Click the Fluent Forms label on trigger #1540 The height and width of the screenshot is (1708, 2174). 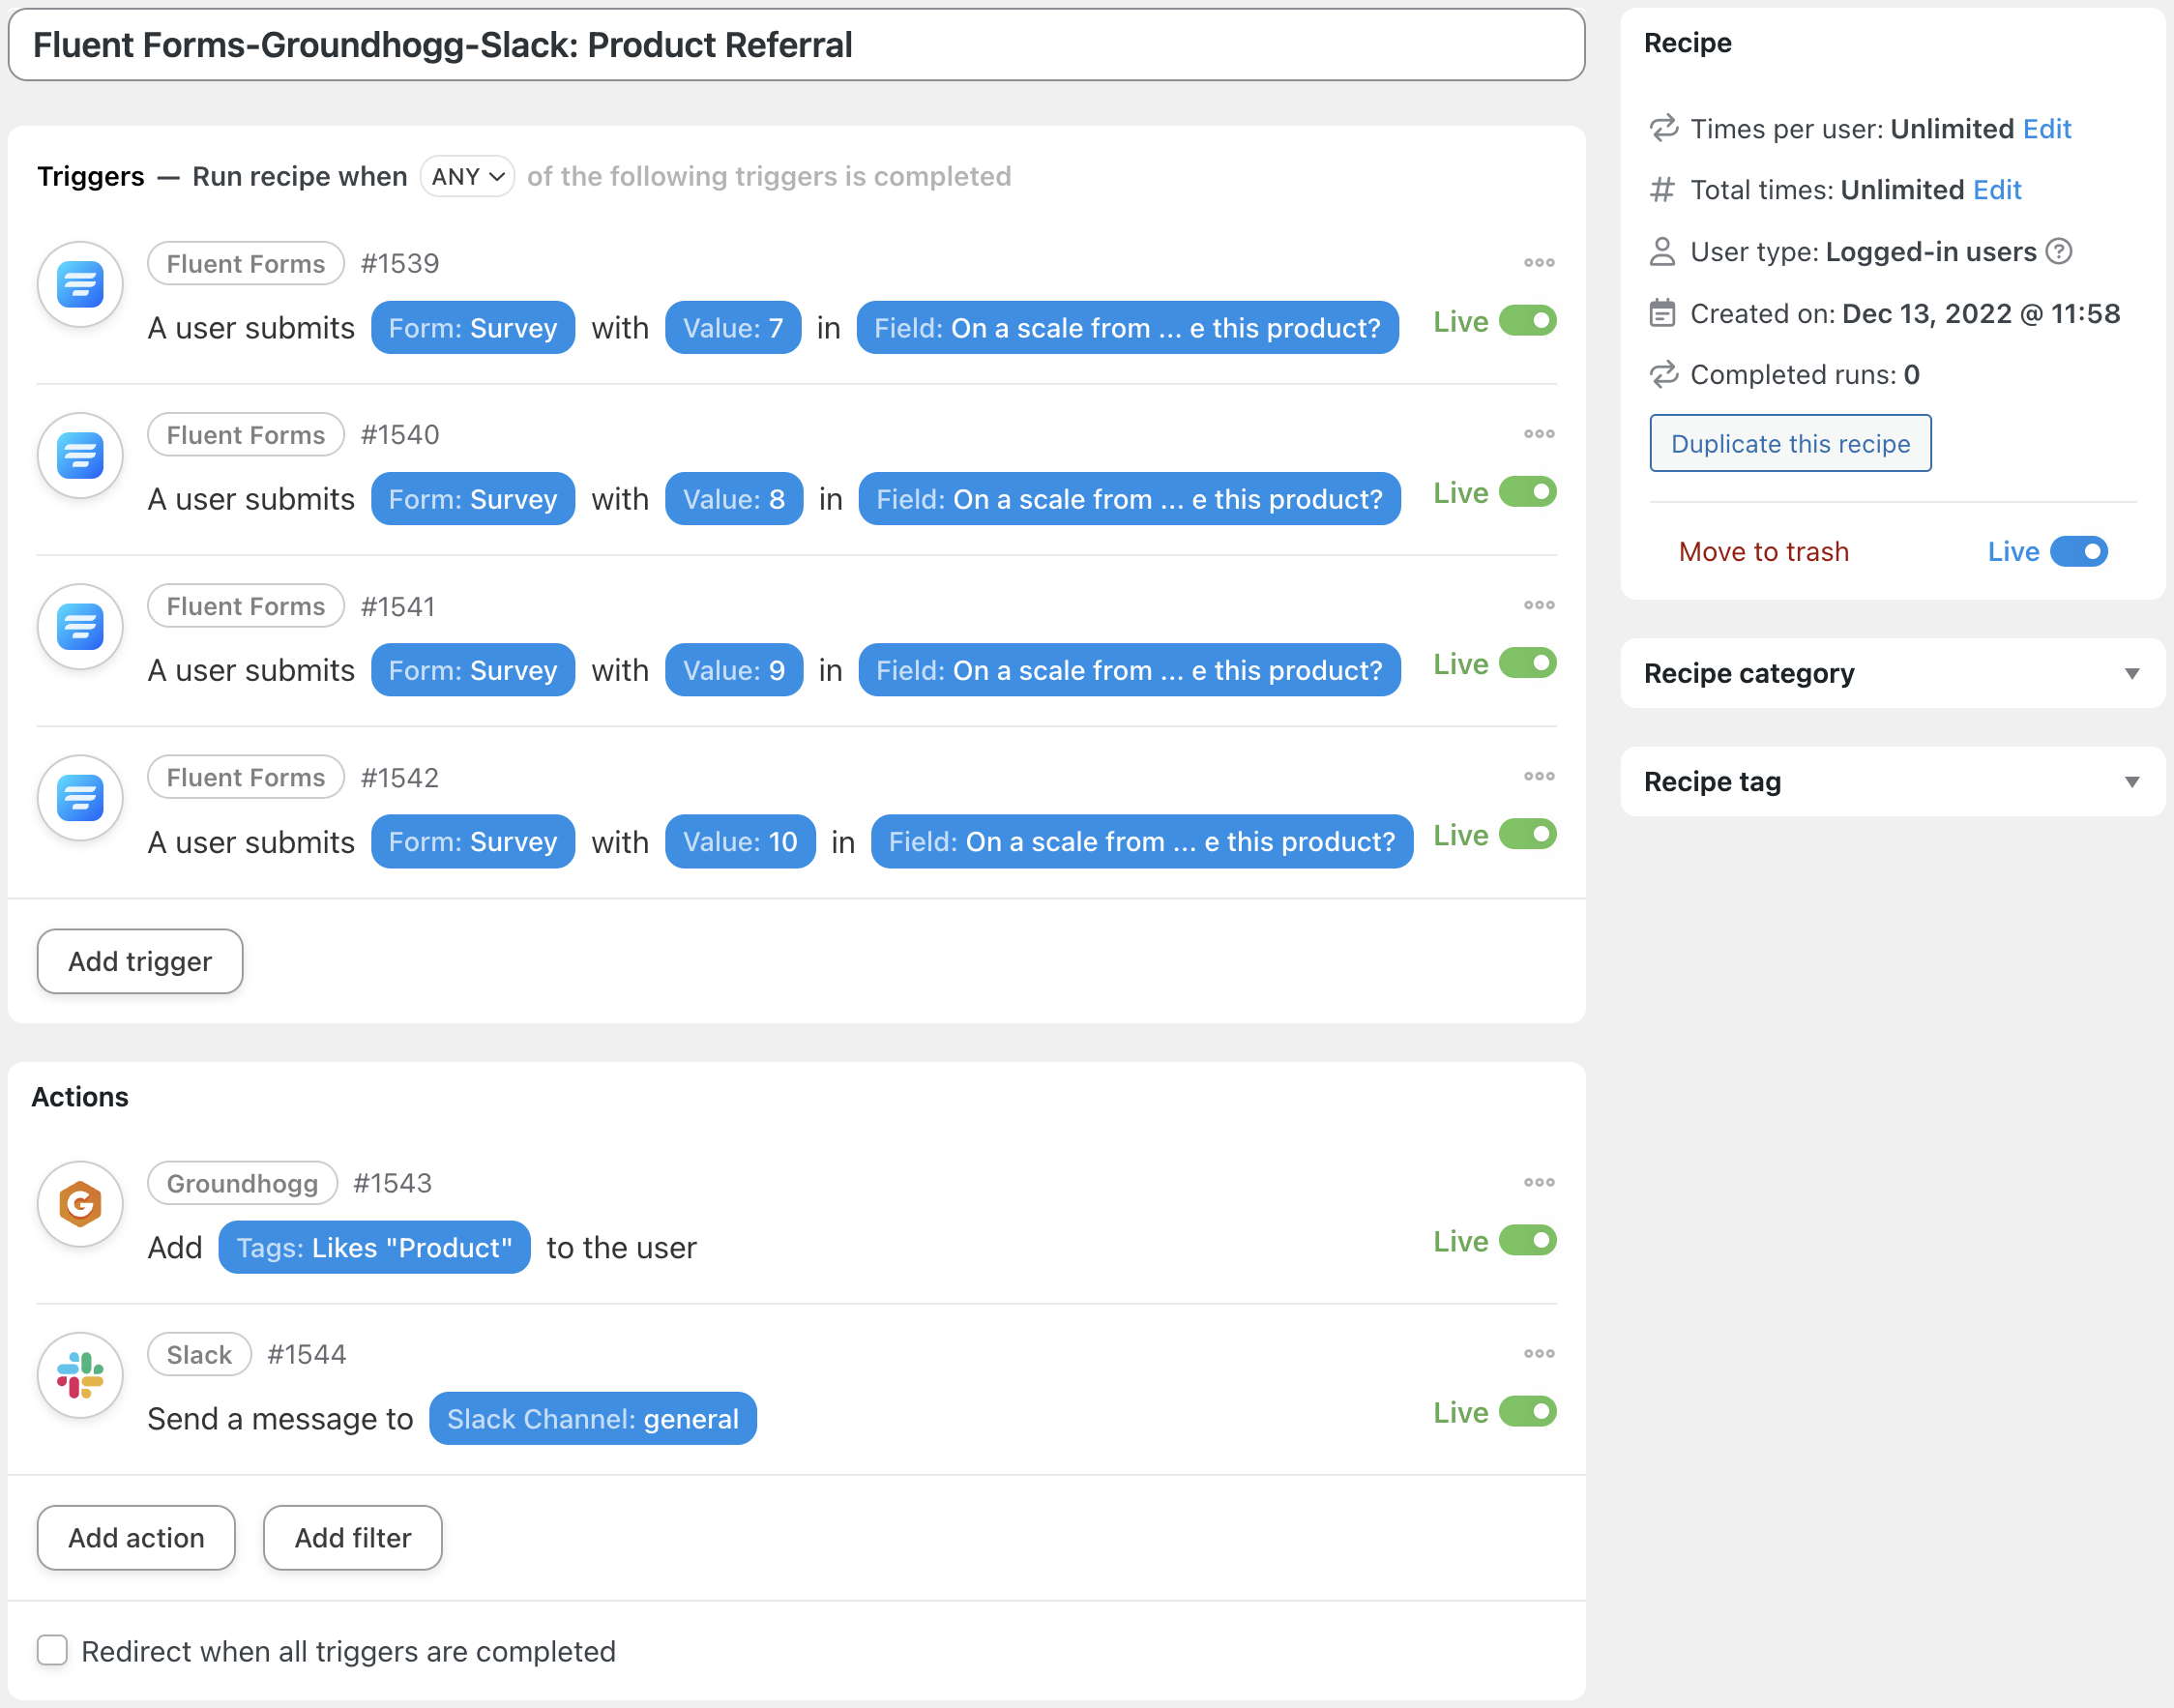246,435
